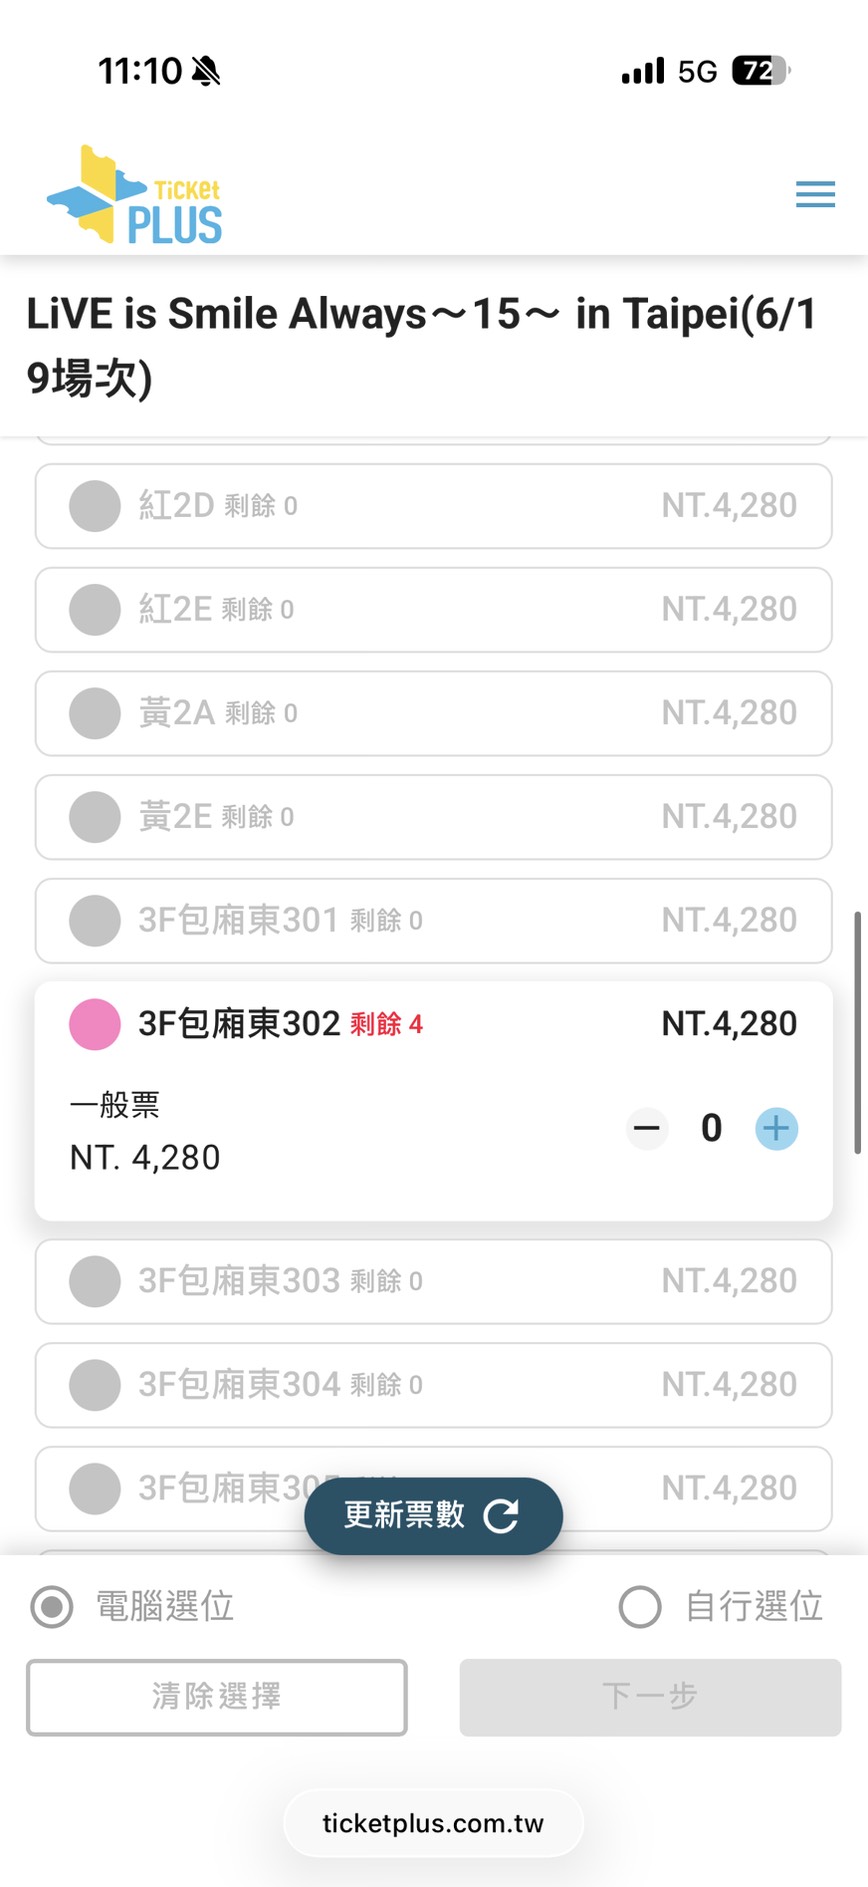Screen dimensions: 868x1887
Task: Tap the battery indicator in status bar
Action: (x=760, y=71)
